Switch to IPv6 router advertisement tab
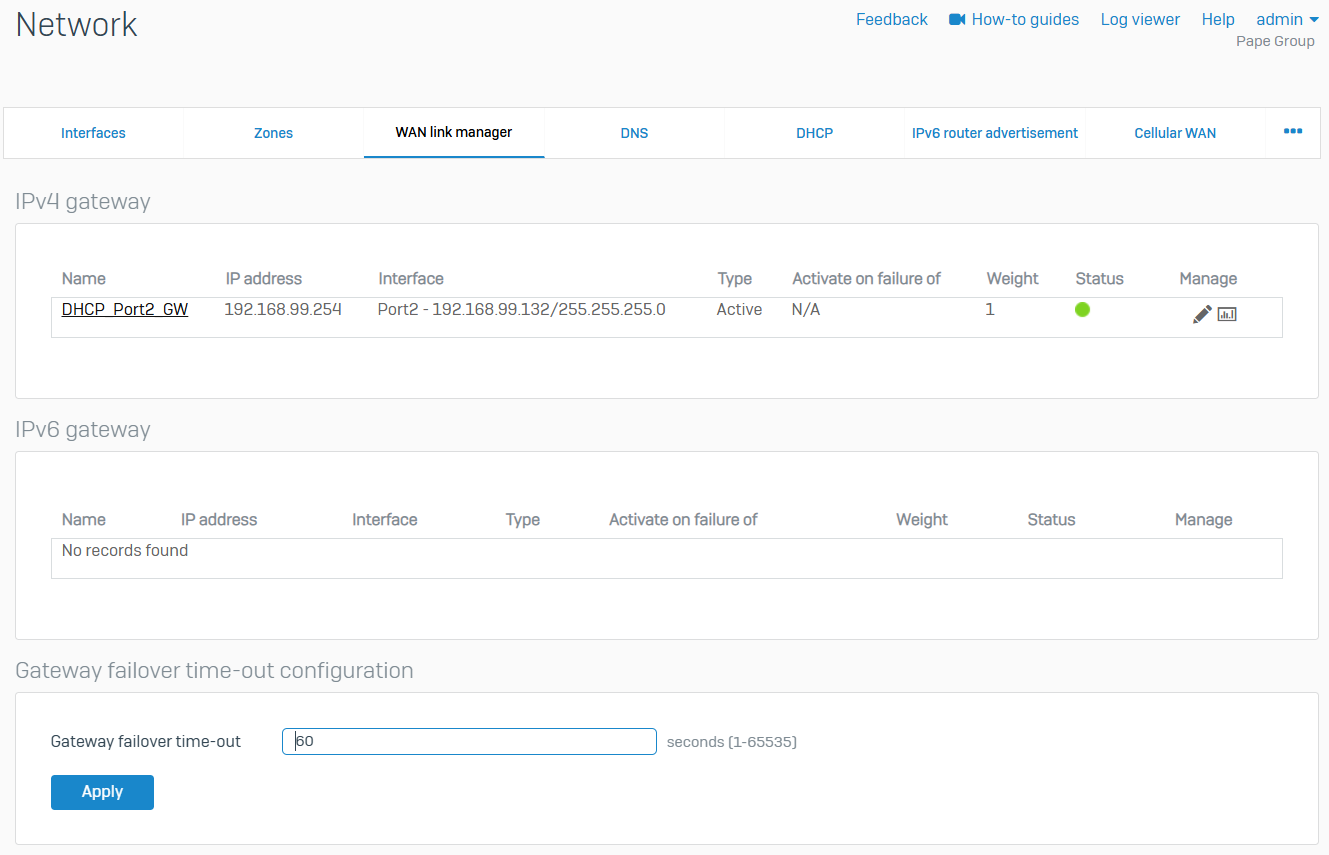1329x855 pixels. click(x=994, y=133)
